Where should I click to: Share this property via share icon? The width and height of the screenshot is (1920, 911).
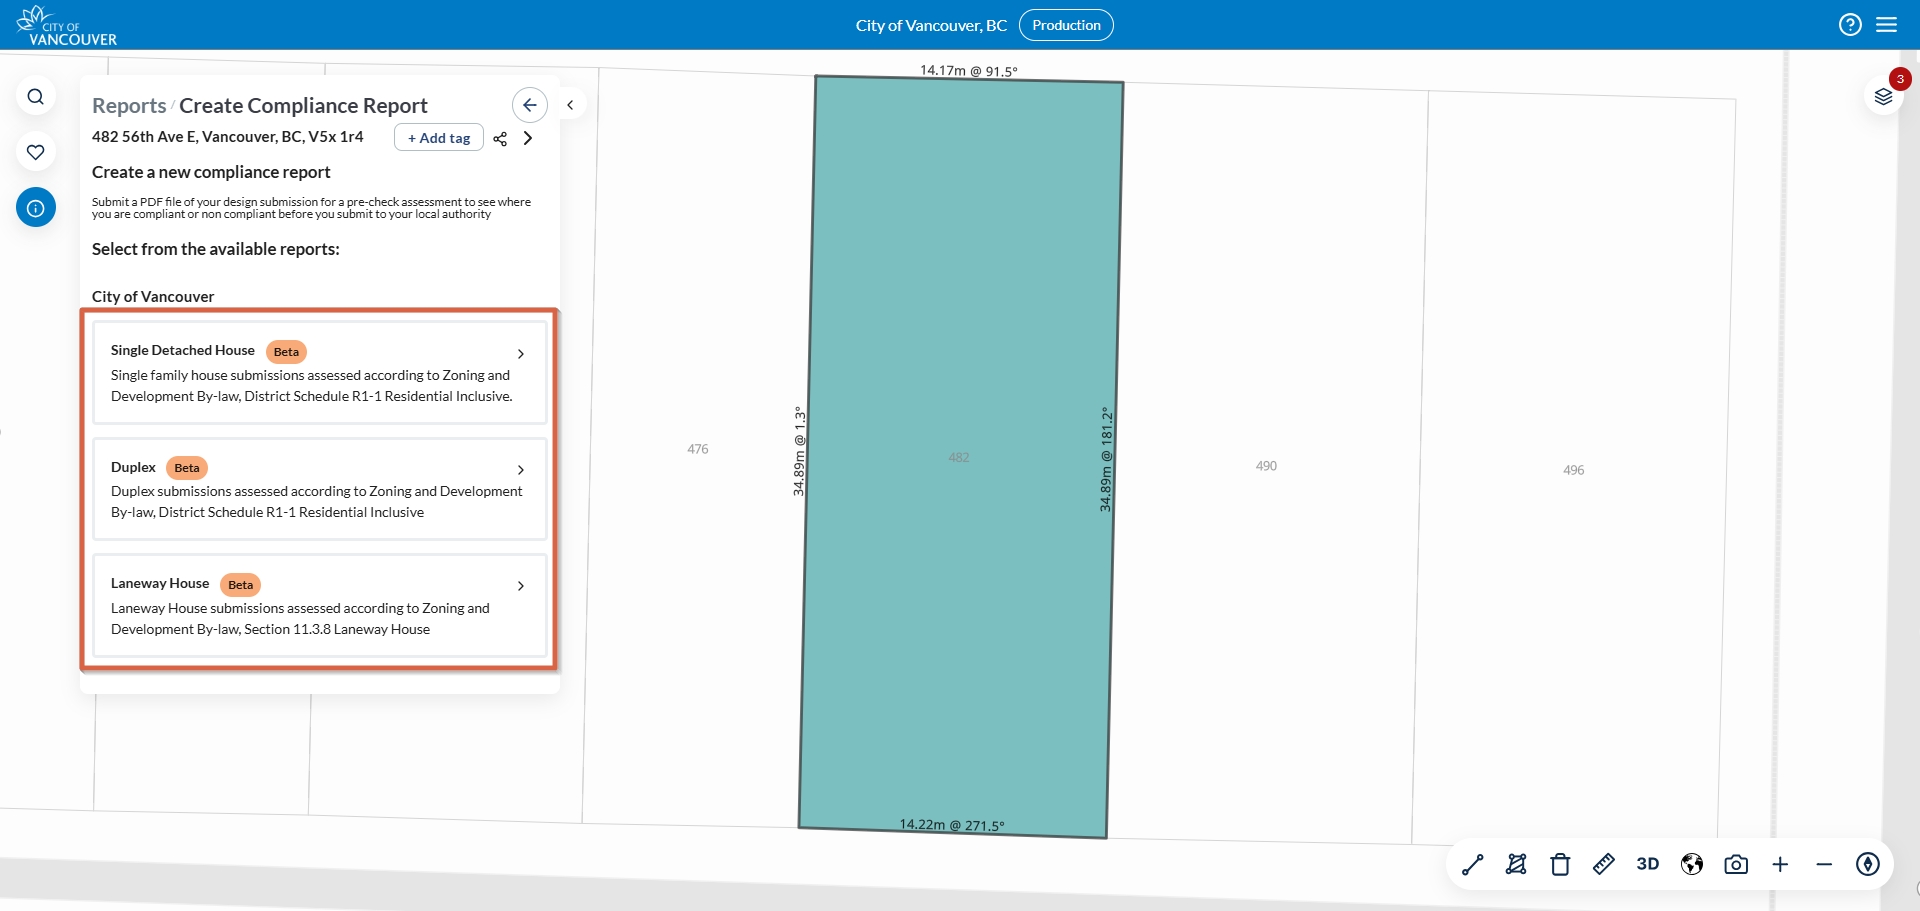[x=500, y=139]
